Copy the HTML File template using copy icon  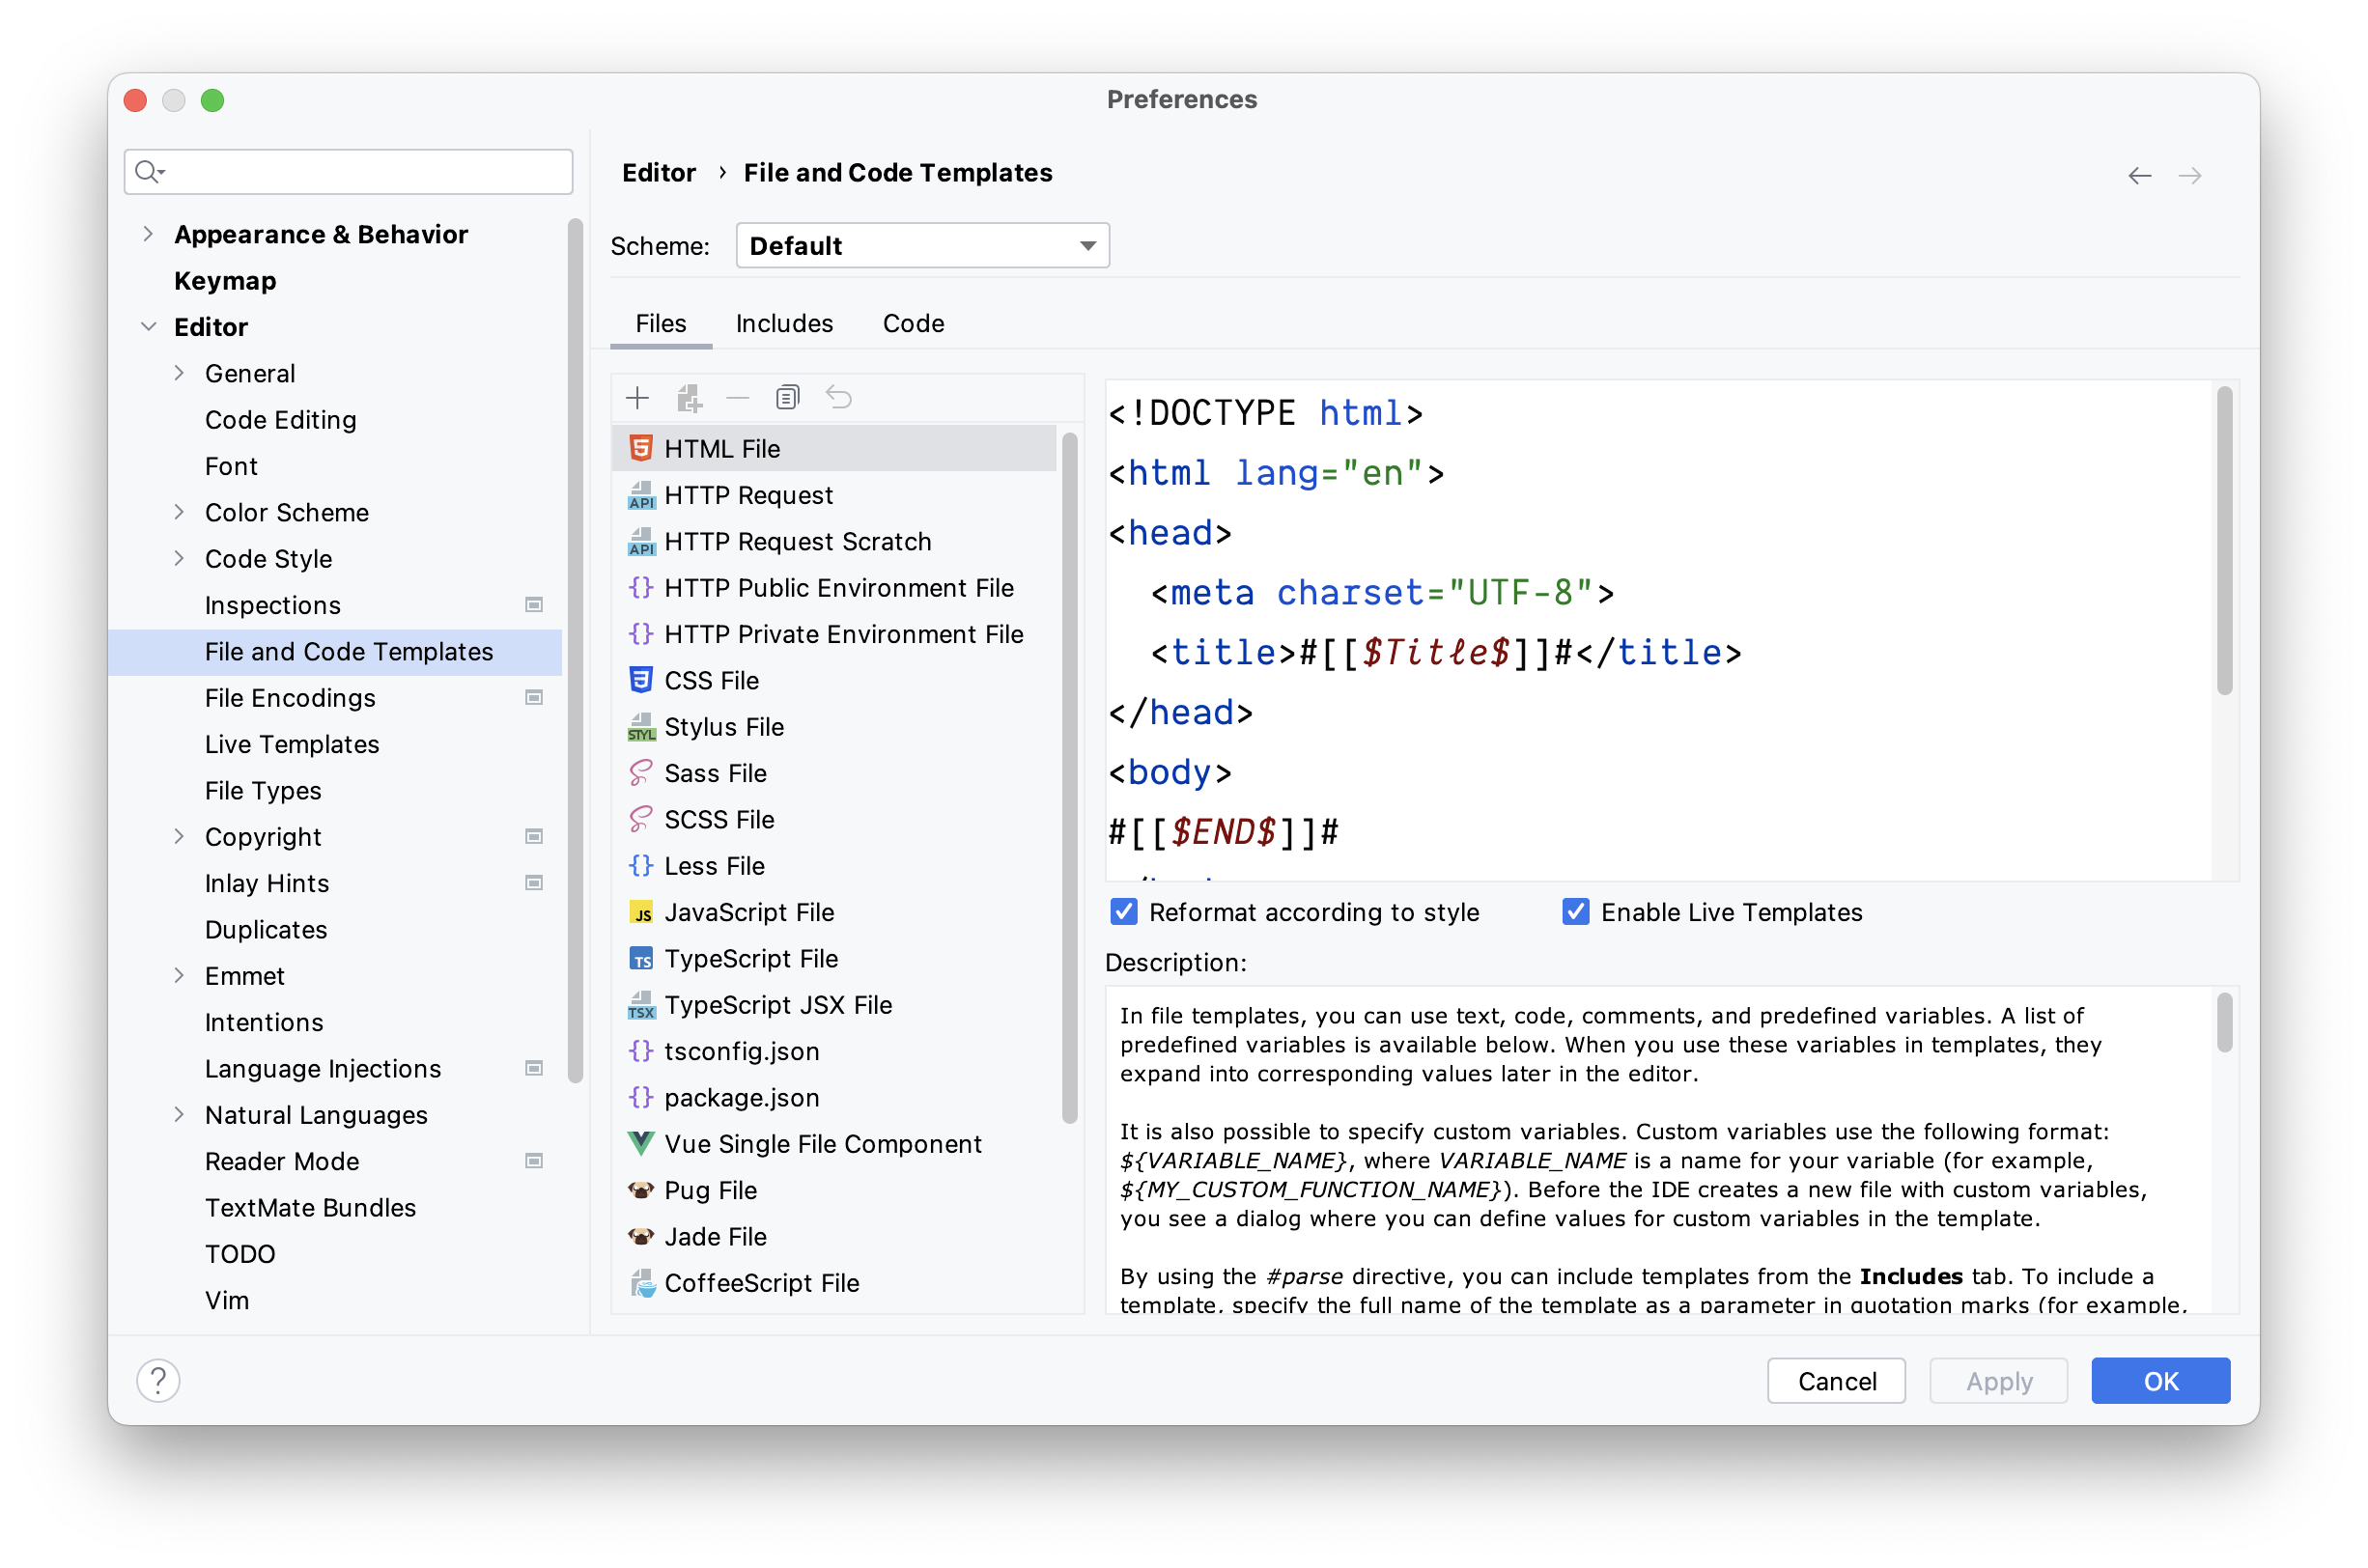pyautogui.click(x=787, y=397)
